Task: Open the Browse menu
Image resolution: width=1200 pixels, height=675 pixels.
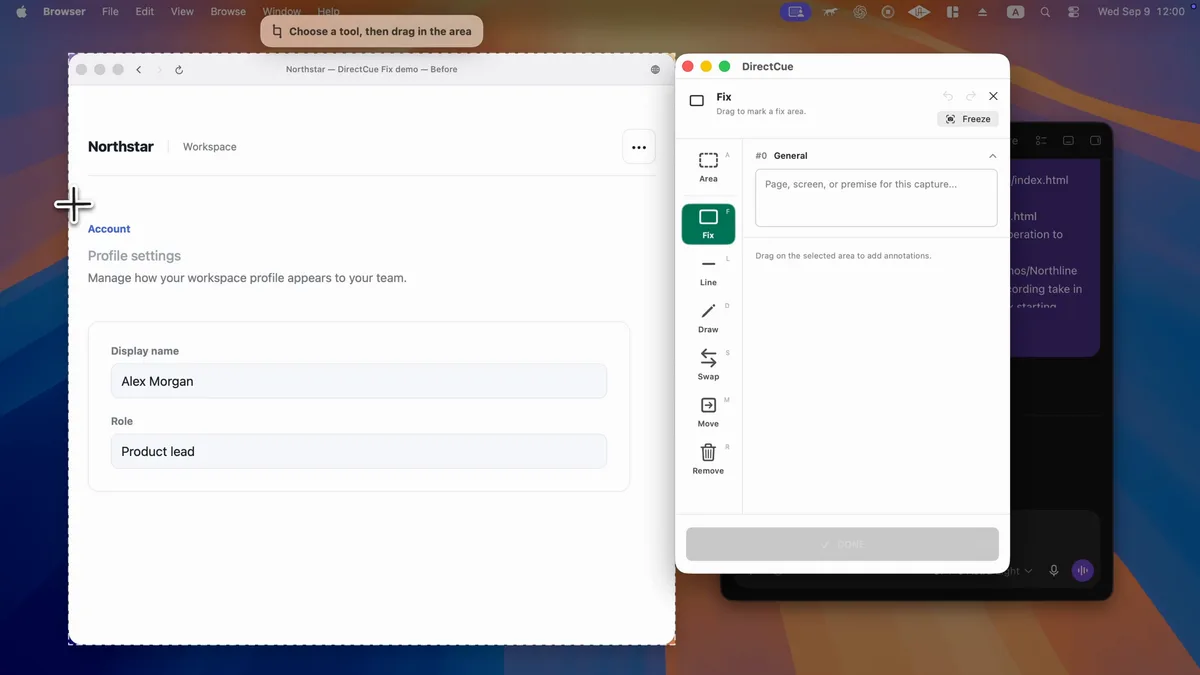Action: [x=228, y=12]
